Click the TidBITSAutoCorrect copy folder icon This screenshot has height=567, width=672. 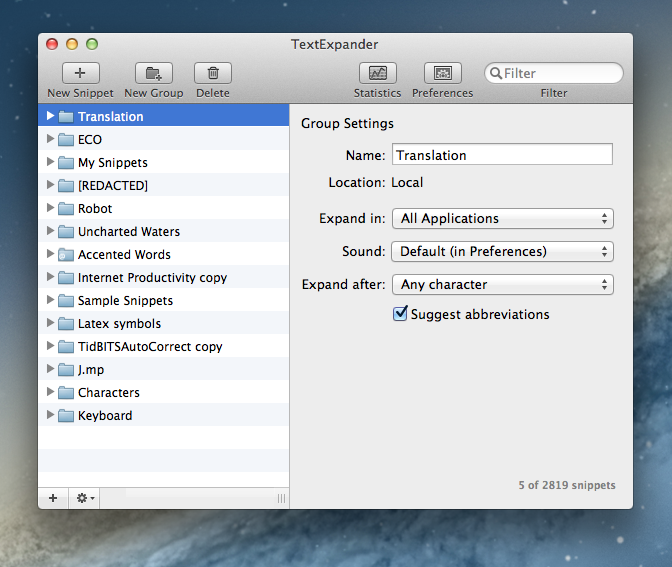66,347
